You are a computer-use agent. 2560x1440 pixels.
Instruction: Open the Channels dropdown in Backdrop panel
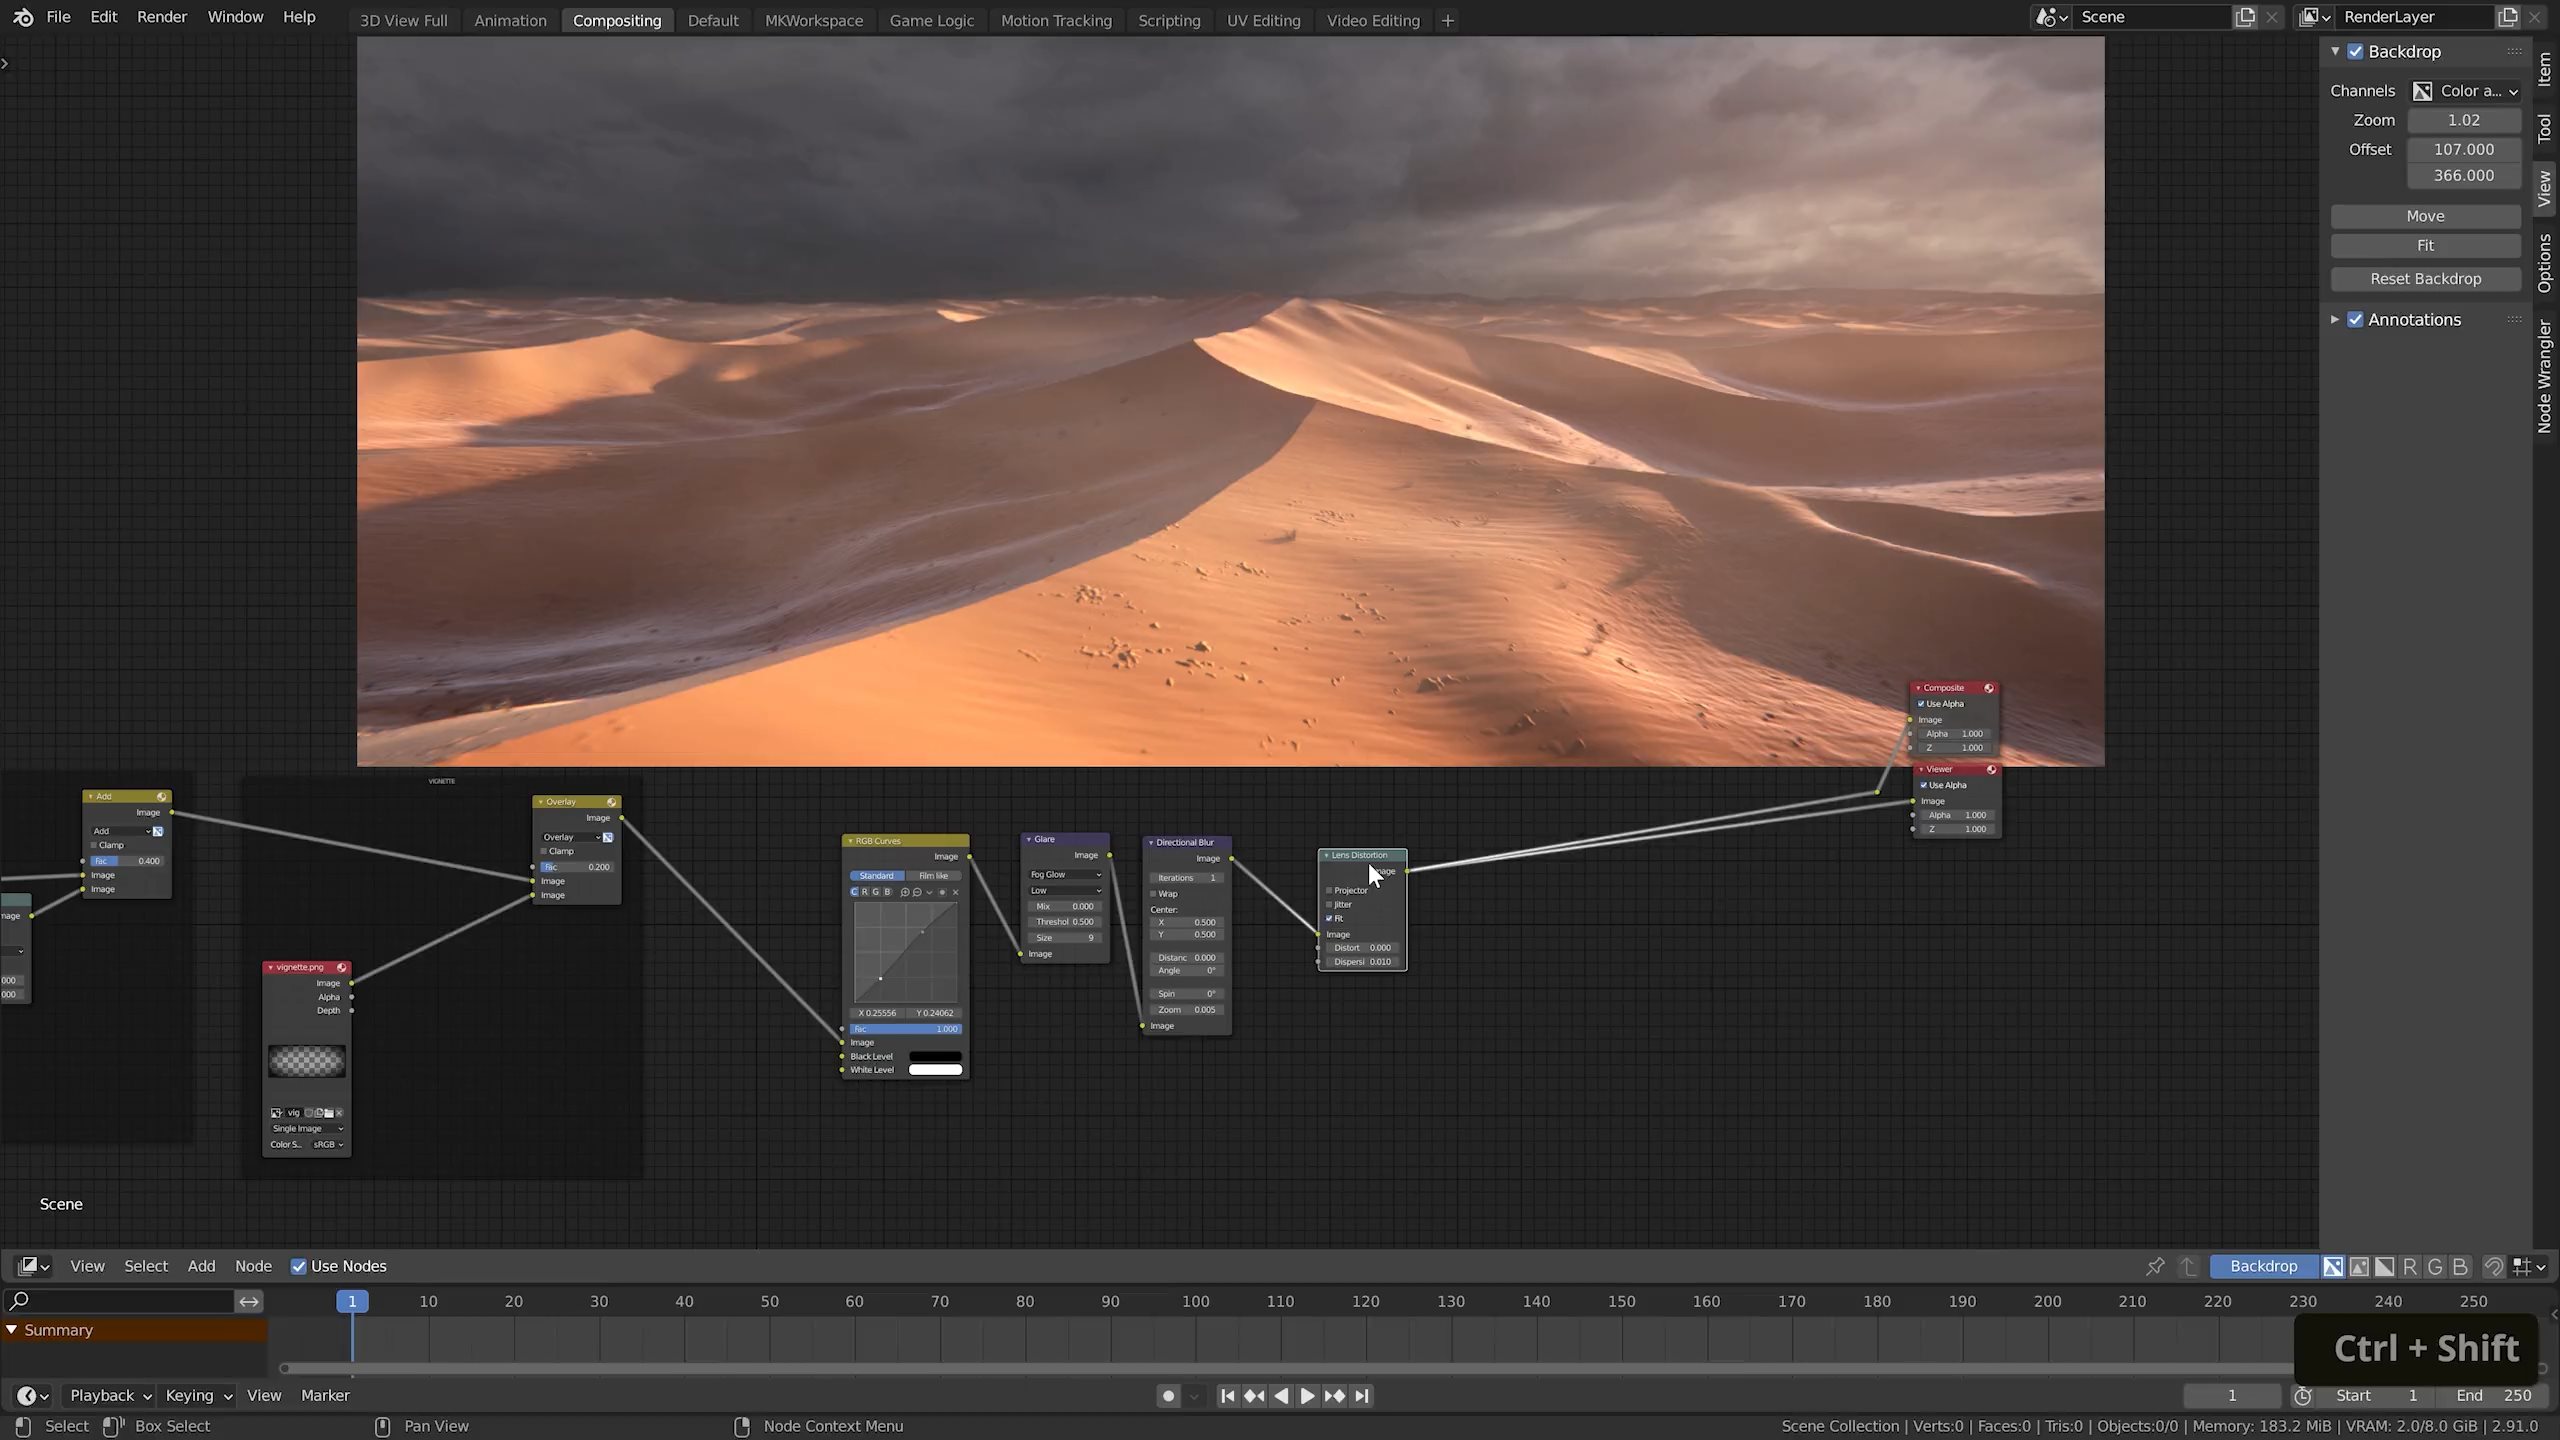pos(2464,91)
